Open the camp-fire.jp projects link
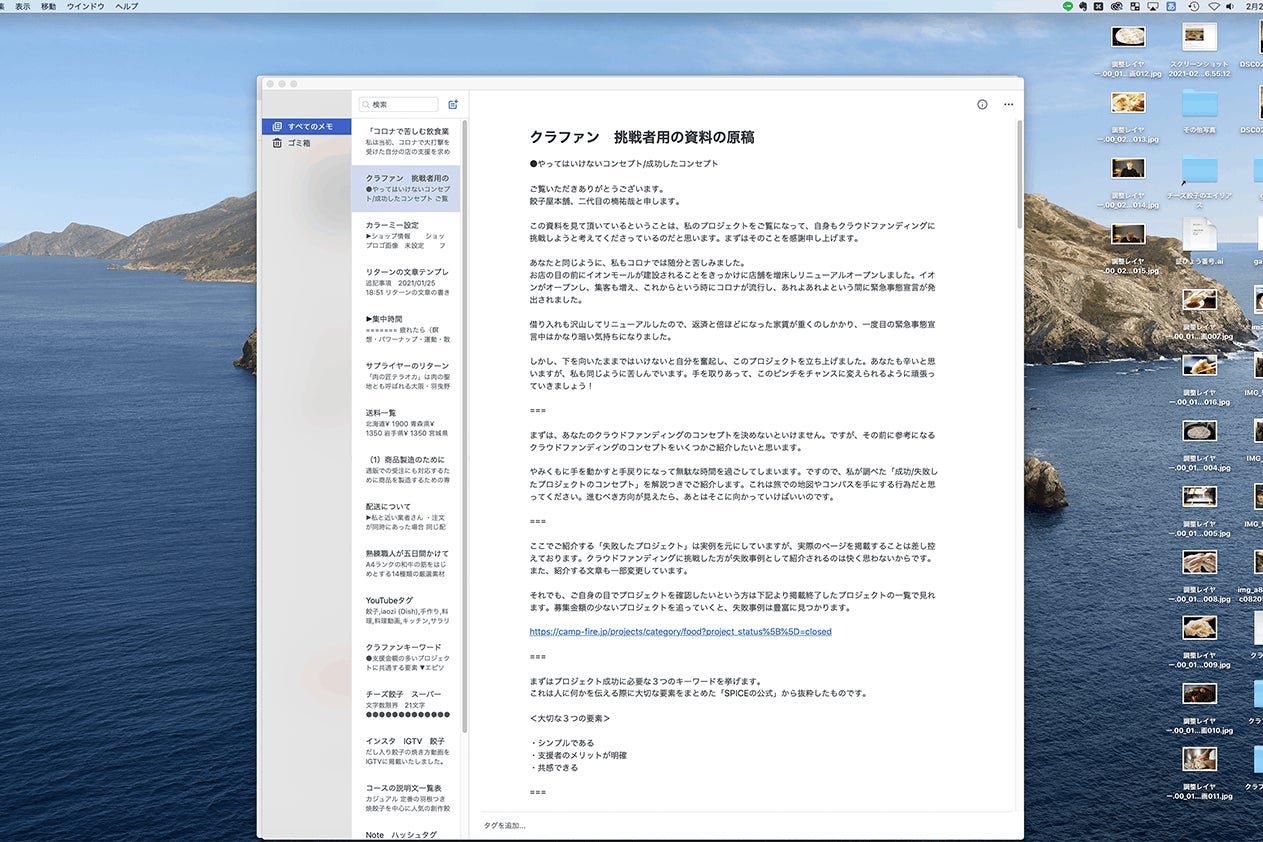Viewport: 1263px width, 842px height. click(680, 632)
